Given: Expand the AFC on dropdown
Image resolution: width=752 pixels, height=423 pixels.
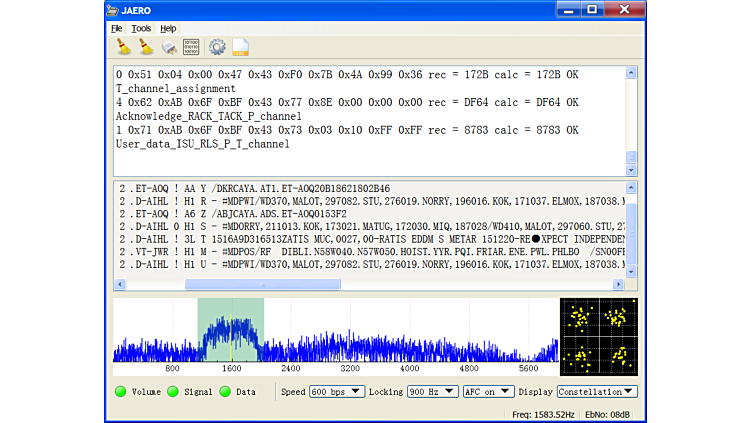Looking at the screenshot, I should pyautogui.click(x=487, y=392).
